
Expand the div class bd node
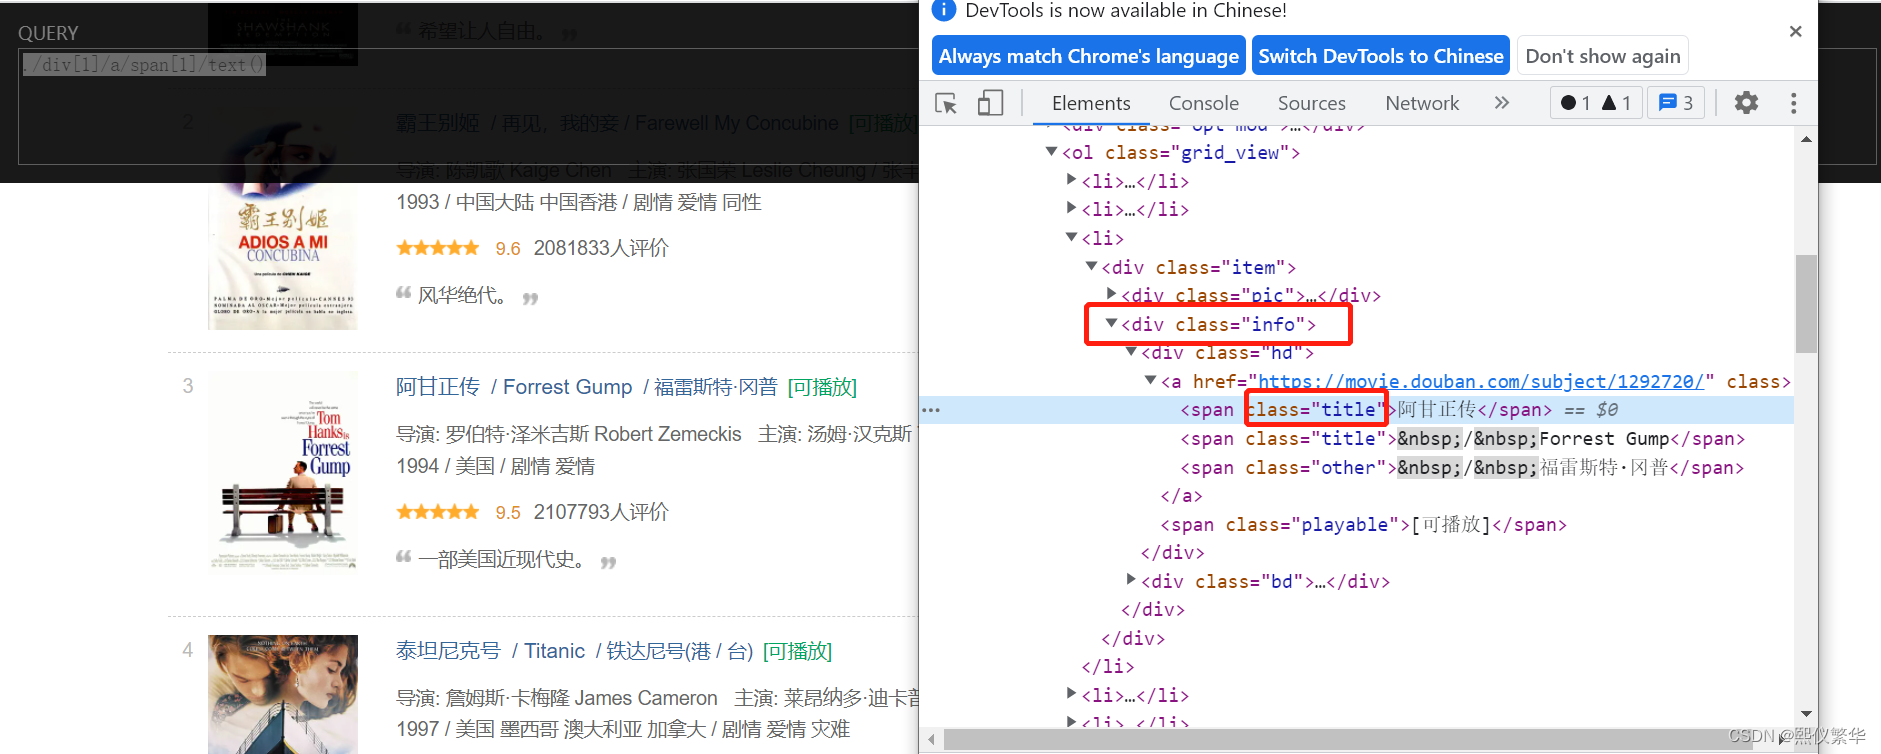point(1131,580)
